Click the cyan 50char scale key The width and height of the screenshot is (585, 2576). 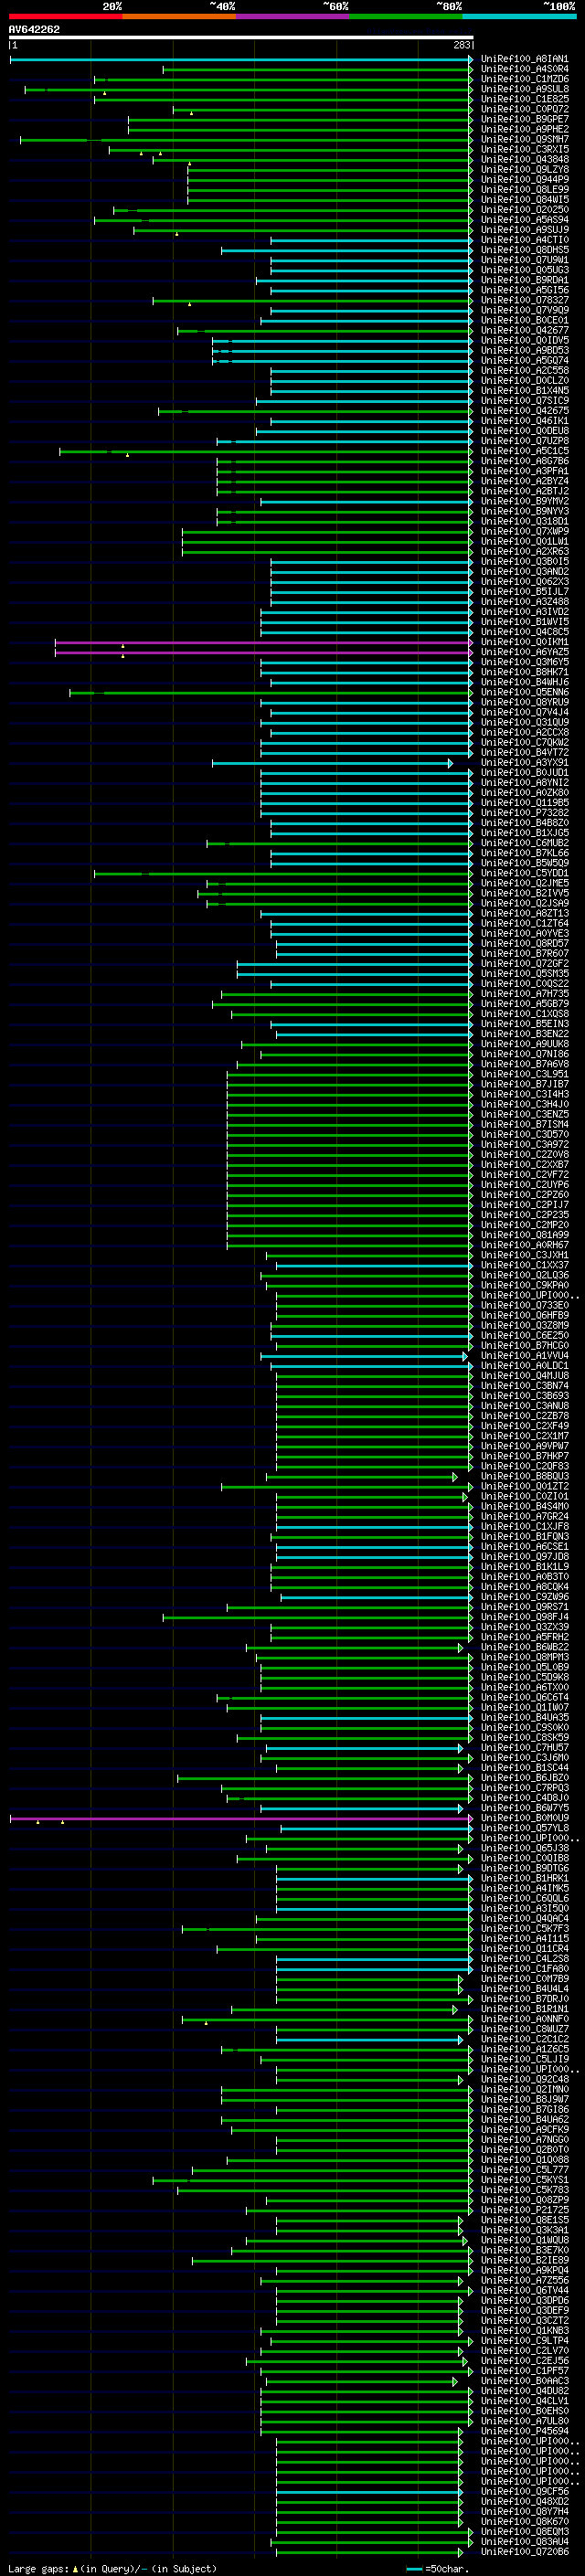(x=414, y=2569)
